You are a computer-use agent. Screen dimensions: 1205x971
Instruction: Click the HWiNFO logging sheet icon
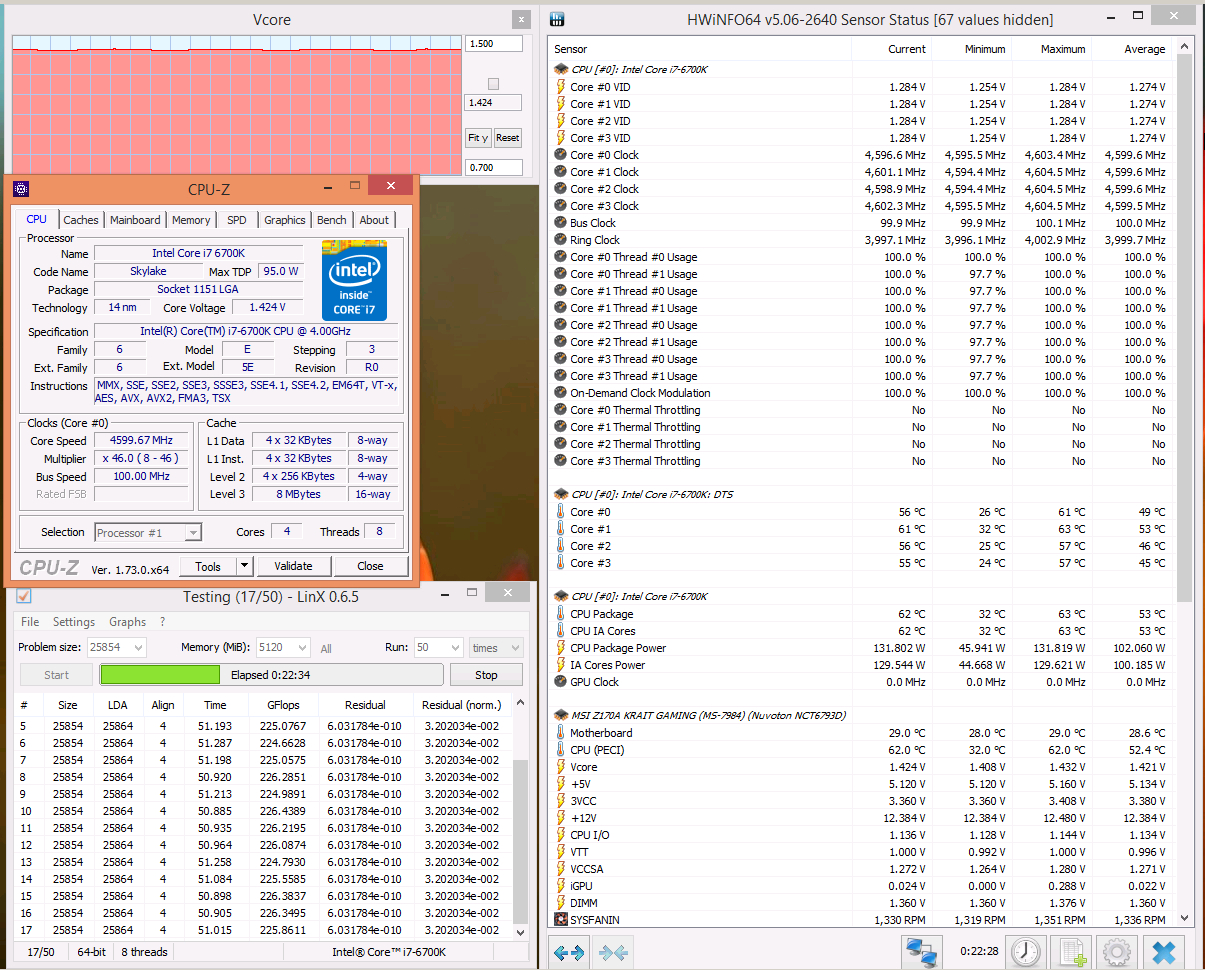[x=1072, y=953]
